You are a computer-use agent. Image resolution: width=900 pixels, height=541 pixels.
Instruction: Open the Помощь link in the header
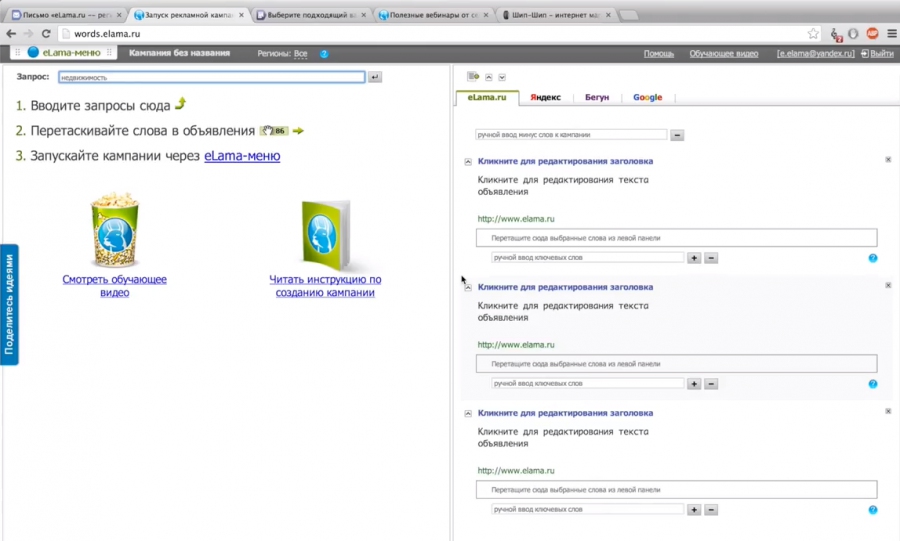point(658,53)
